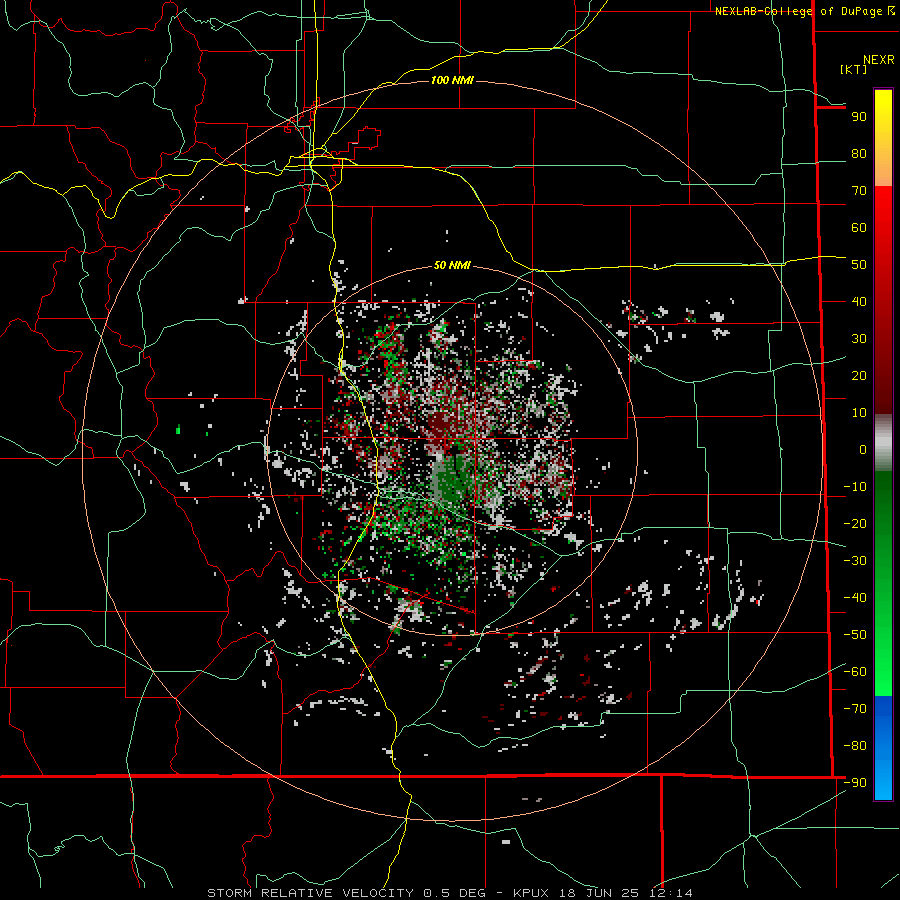Click the -20 value on velocity scale
Screen dimensions: 900x900
(855, 524)
